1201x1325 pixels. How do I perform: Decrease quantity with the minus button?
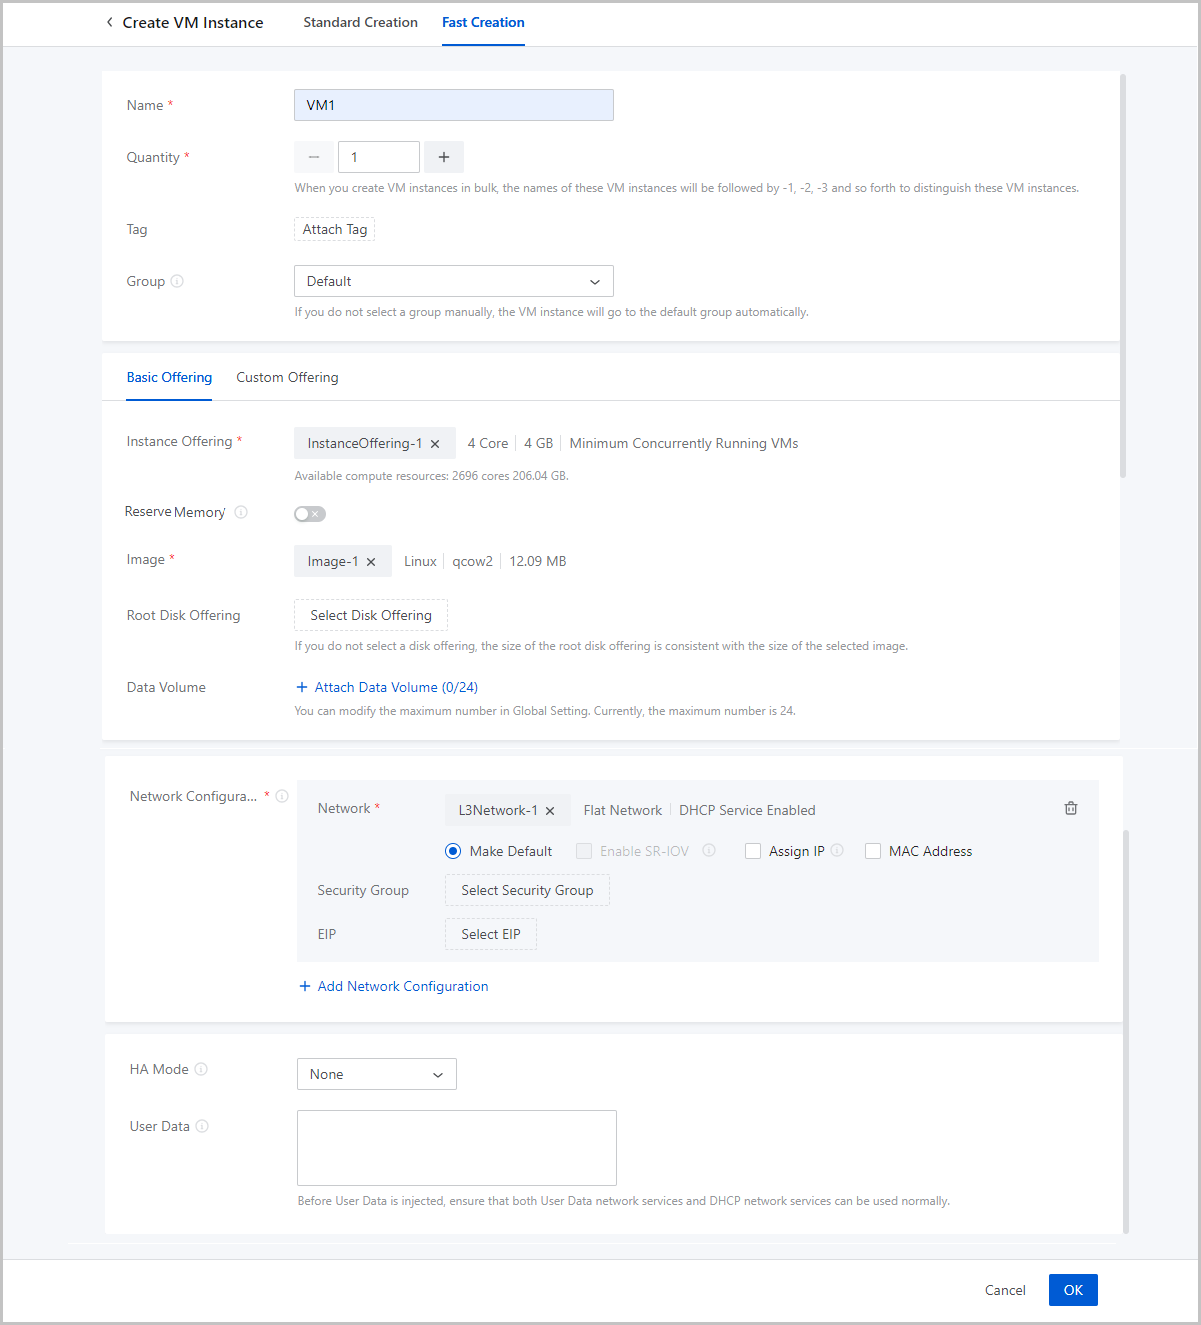point(314,157)
